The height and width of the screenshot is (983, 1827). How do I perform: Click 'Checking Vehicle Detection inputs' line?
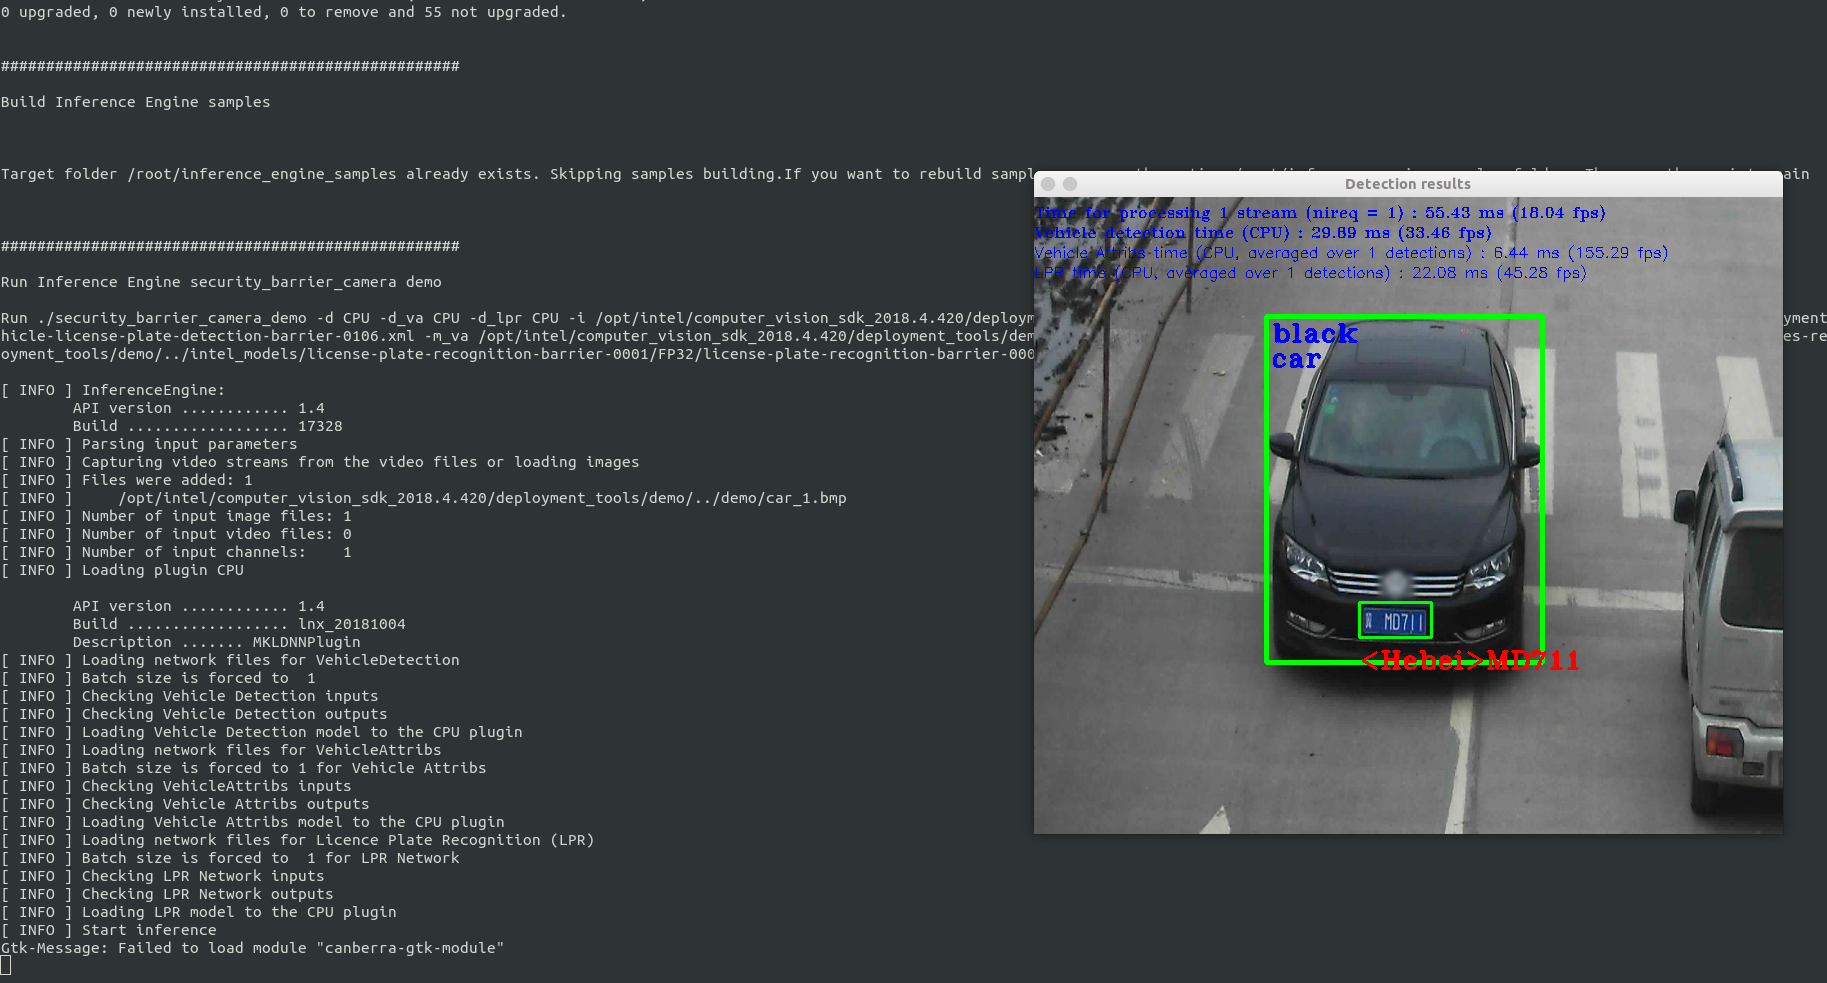[190, 696]
